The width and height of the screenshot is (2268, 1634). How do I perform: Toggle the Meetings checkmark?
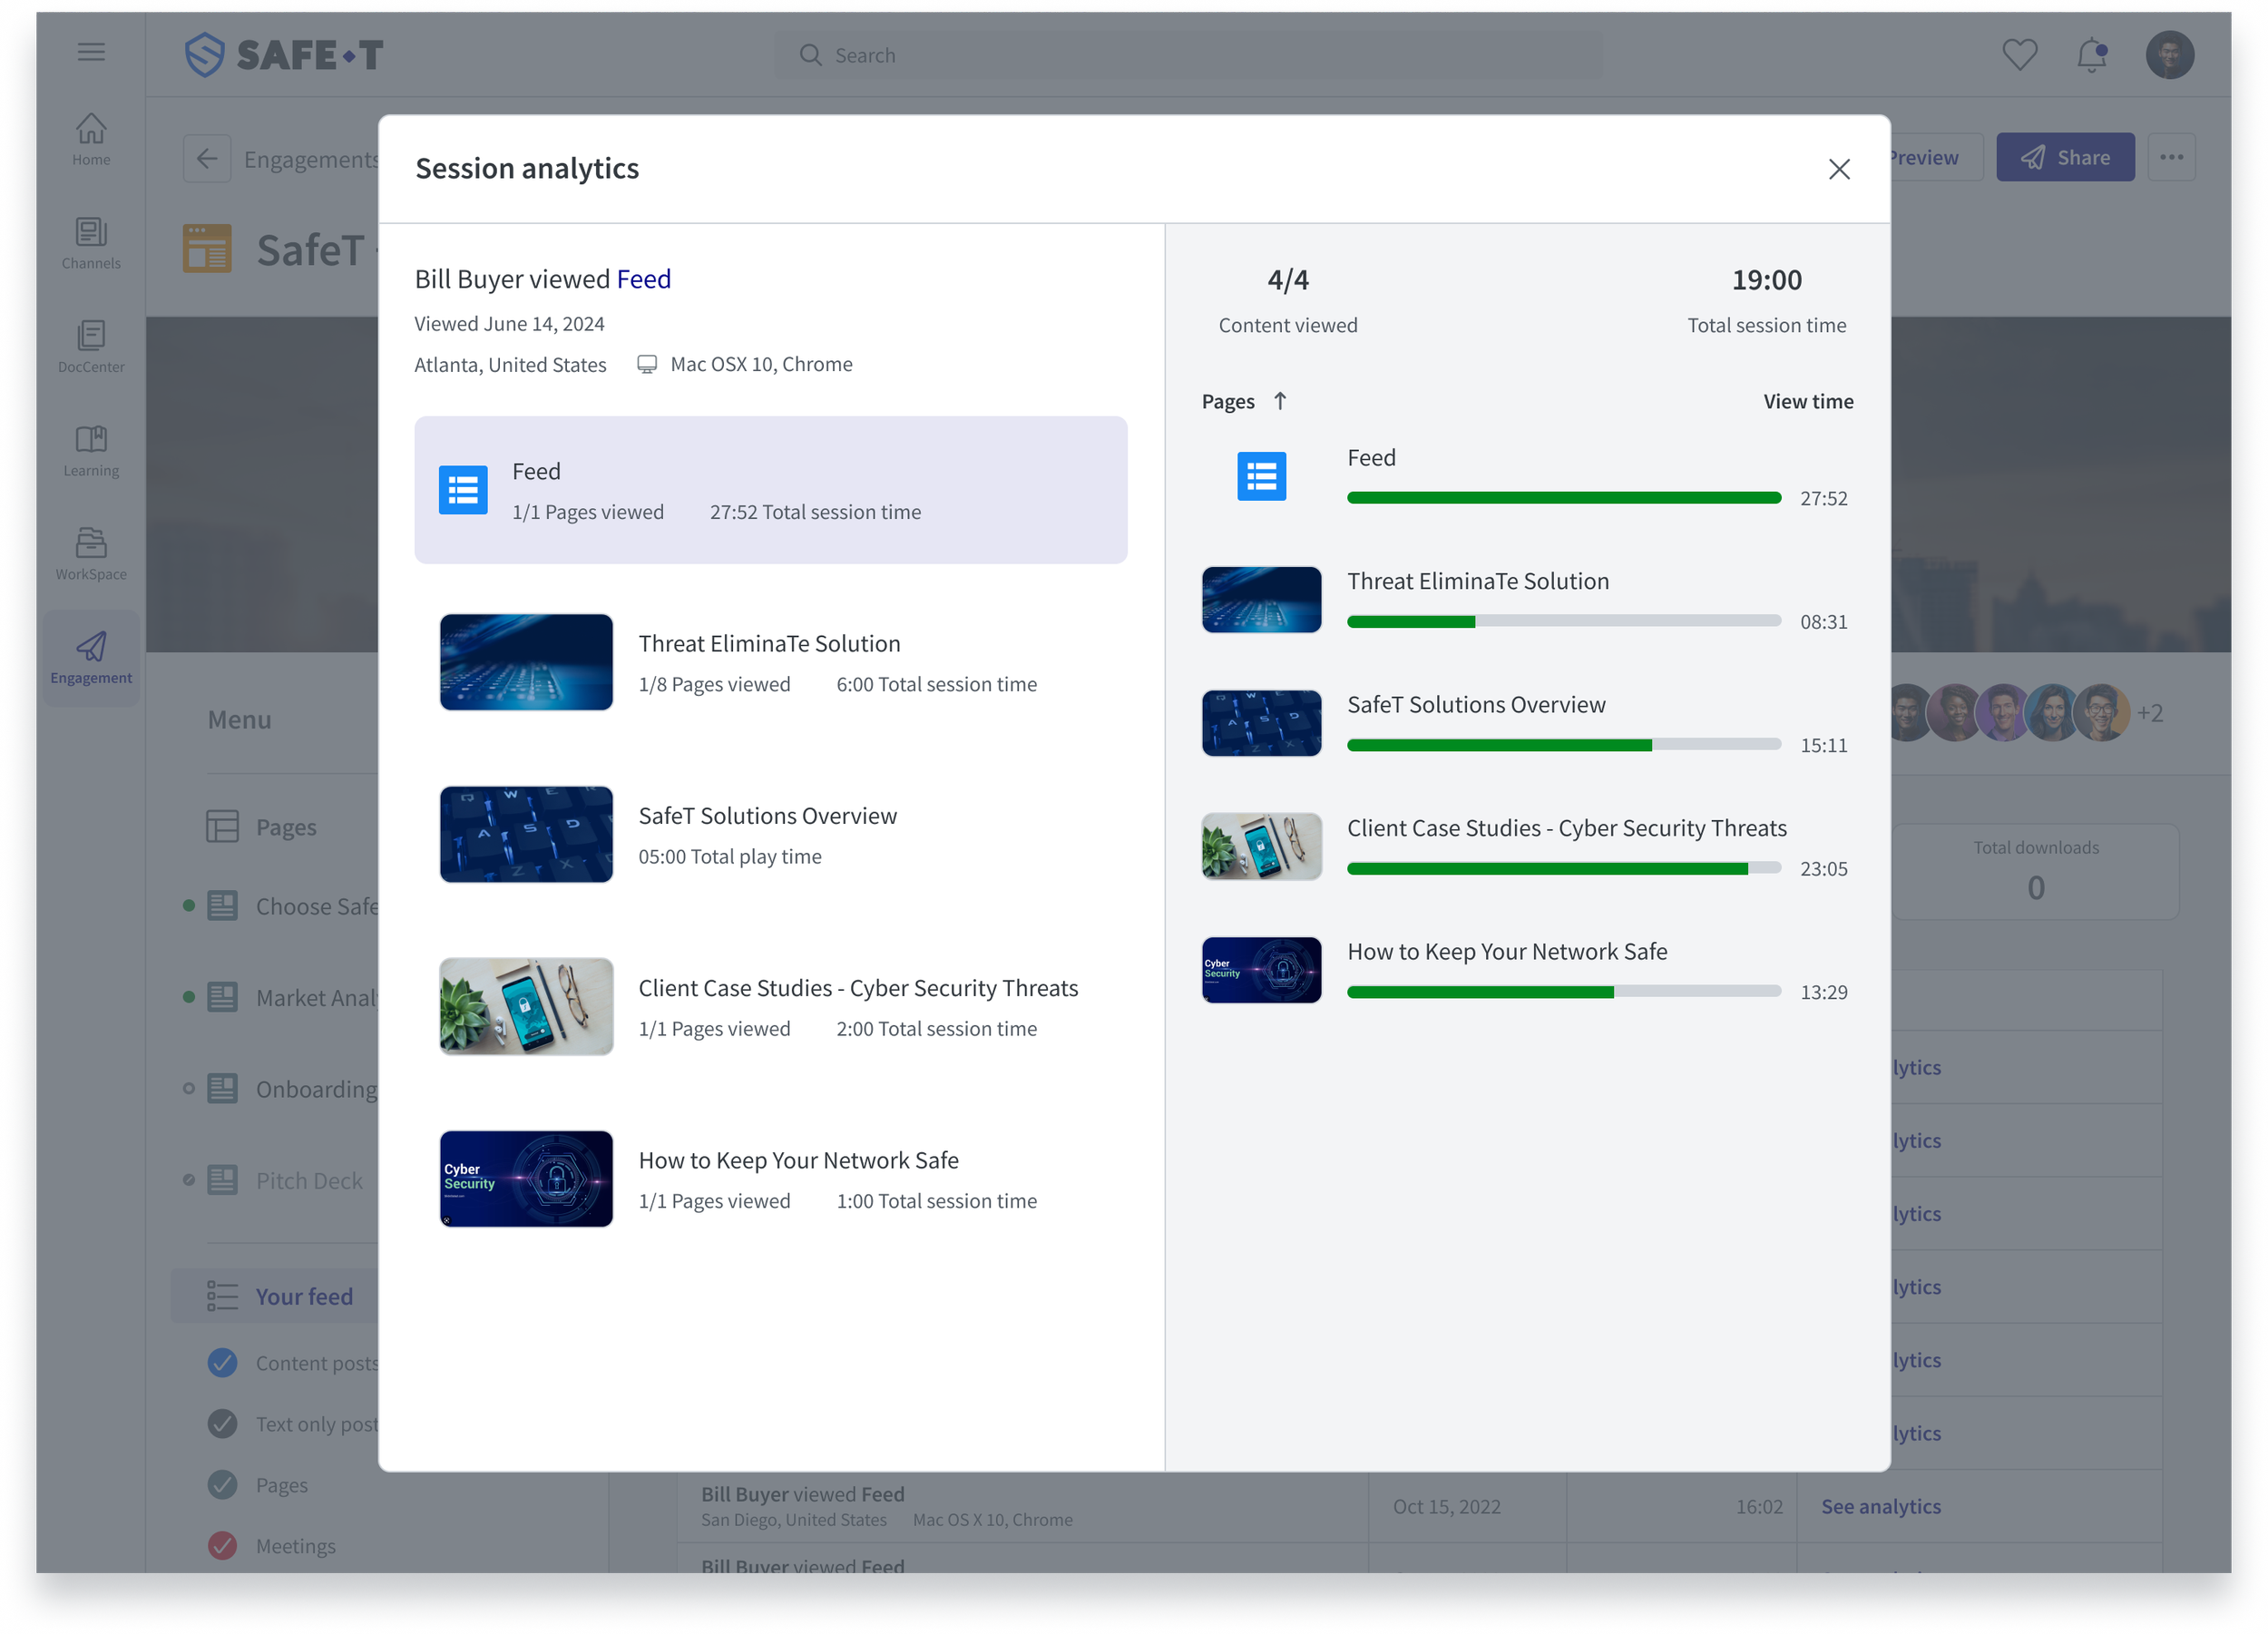click(x=222, y=1546)
